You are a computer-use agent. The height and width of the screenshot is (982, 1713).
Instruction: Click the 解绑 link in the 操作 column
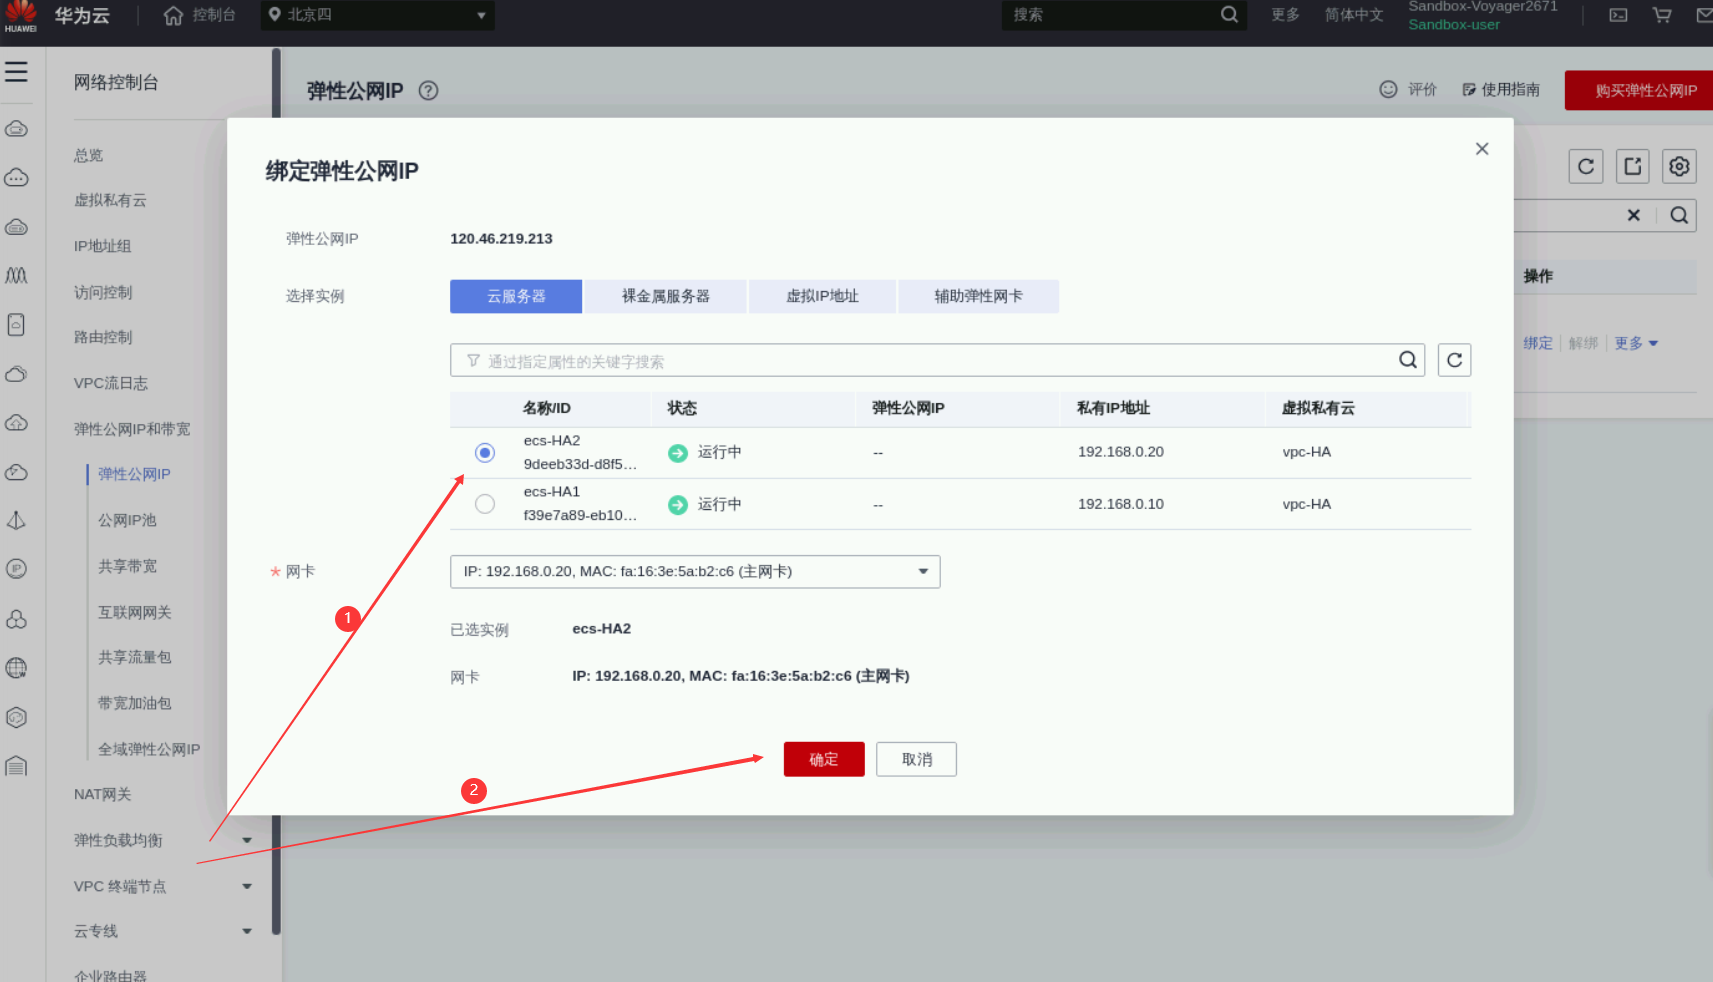[1583, 343]
